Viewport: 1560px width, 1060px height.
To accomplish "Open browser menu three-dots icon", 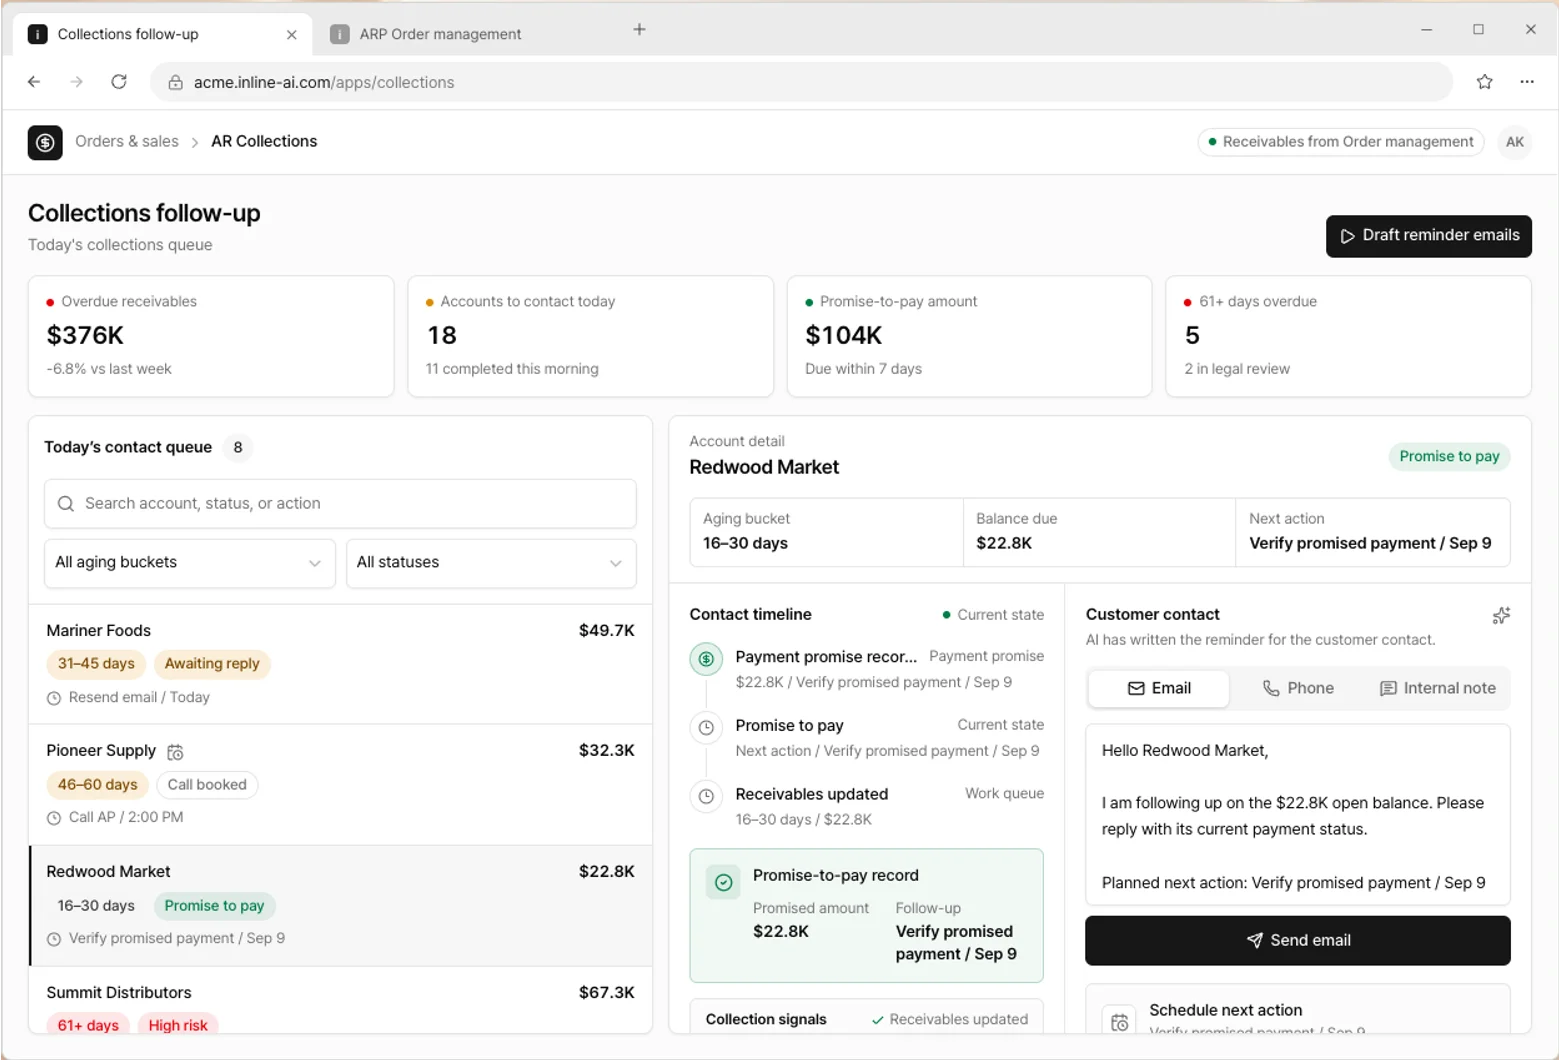I will [1527, 82].
